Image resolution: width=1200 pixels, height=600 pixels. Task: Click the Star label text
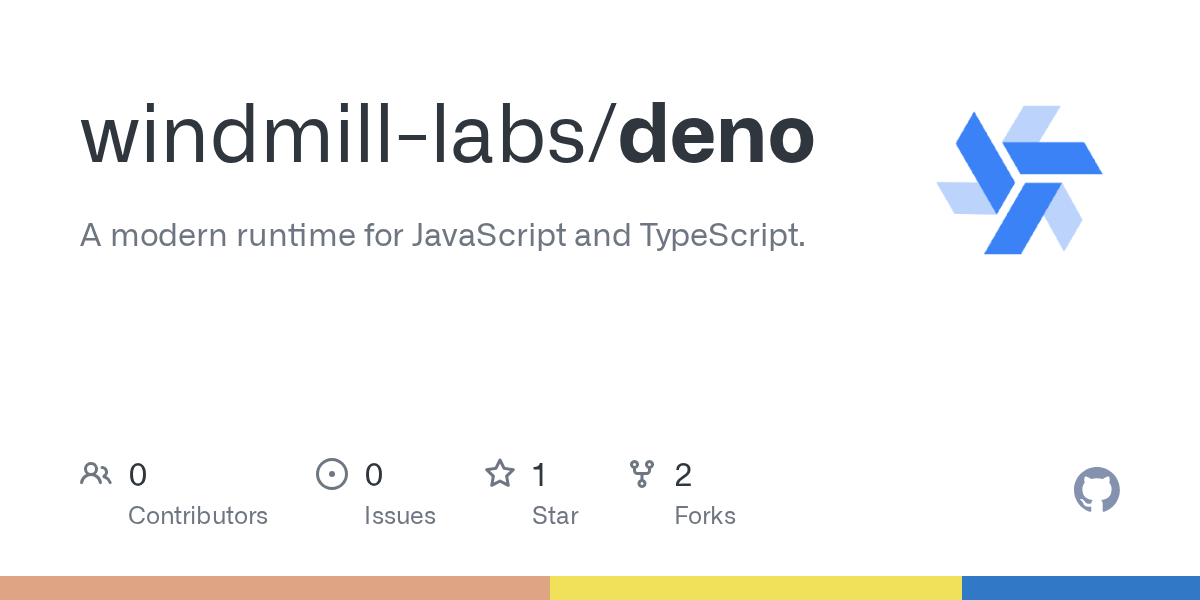coord(555,516)
